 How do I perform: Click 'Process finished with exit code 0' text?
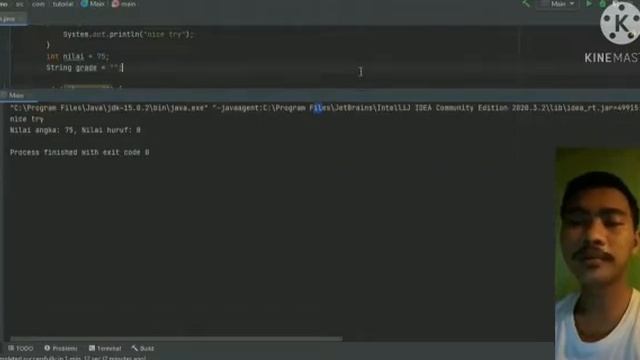[80, 152]
